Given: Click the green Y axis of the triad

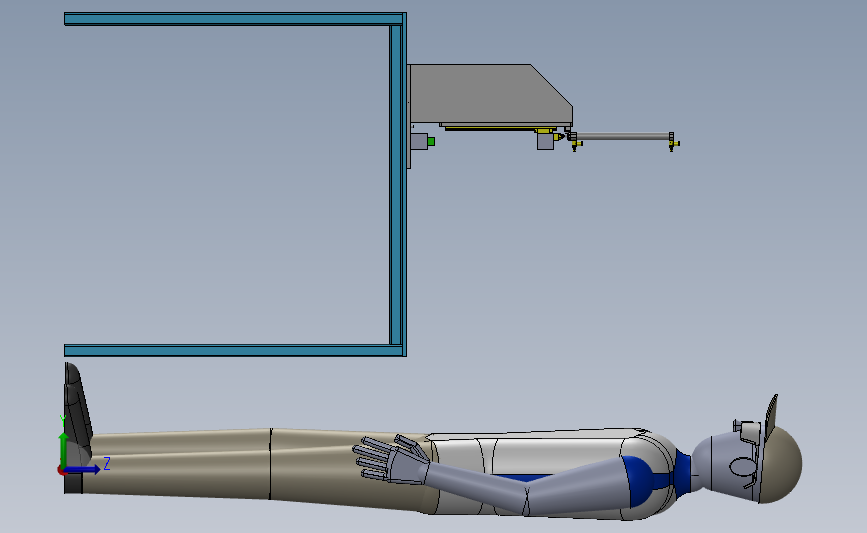Looking at the screenshot, I should [64, 450].
